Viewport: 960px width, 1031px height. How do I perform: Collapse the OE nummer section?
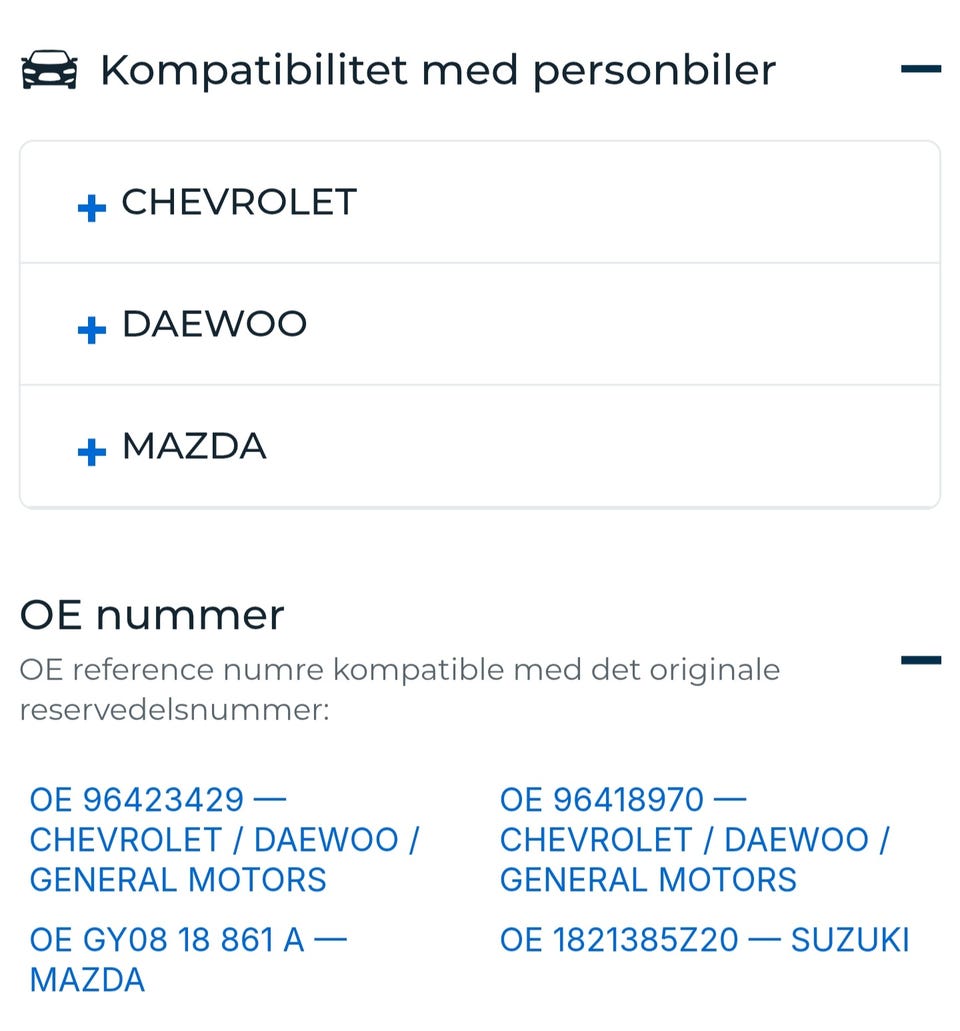point(920,660)
